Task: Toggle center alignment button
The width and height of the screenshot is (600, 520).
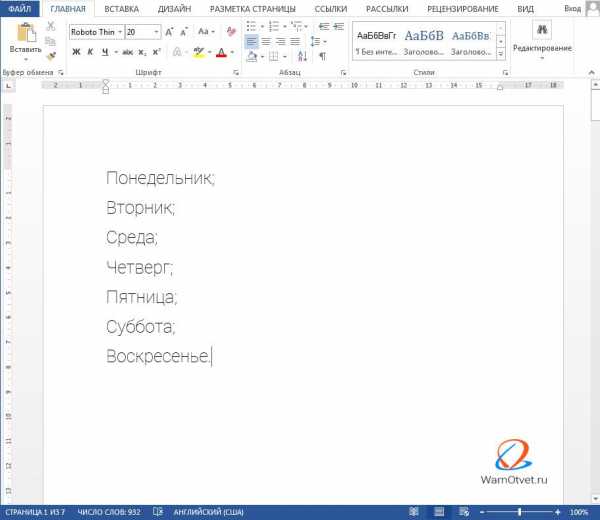Action: pyautogui.click(x=266, y=41)
